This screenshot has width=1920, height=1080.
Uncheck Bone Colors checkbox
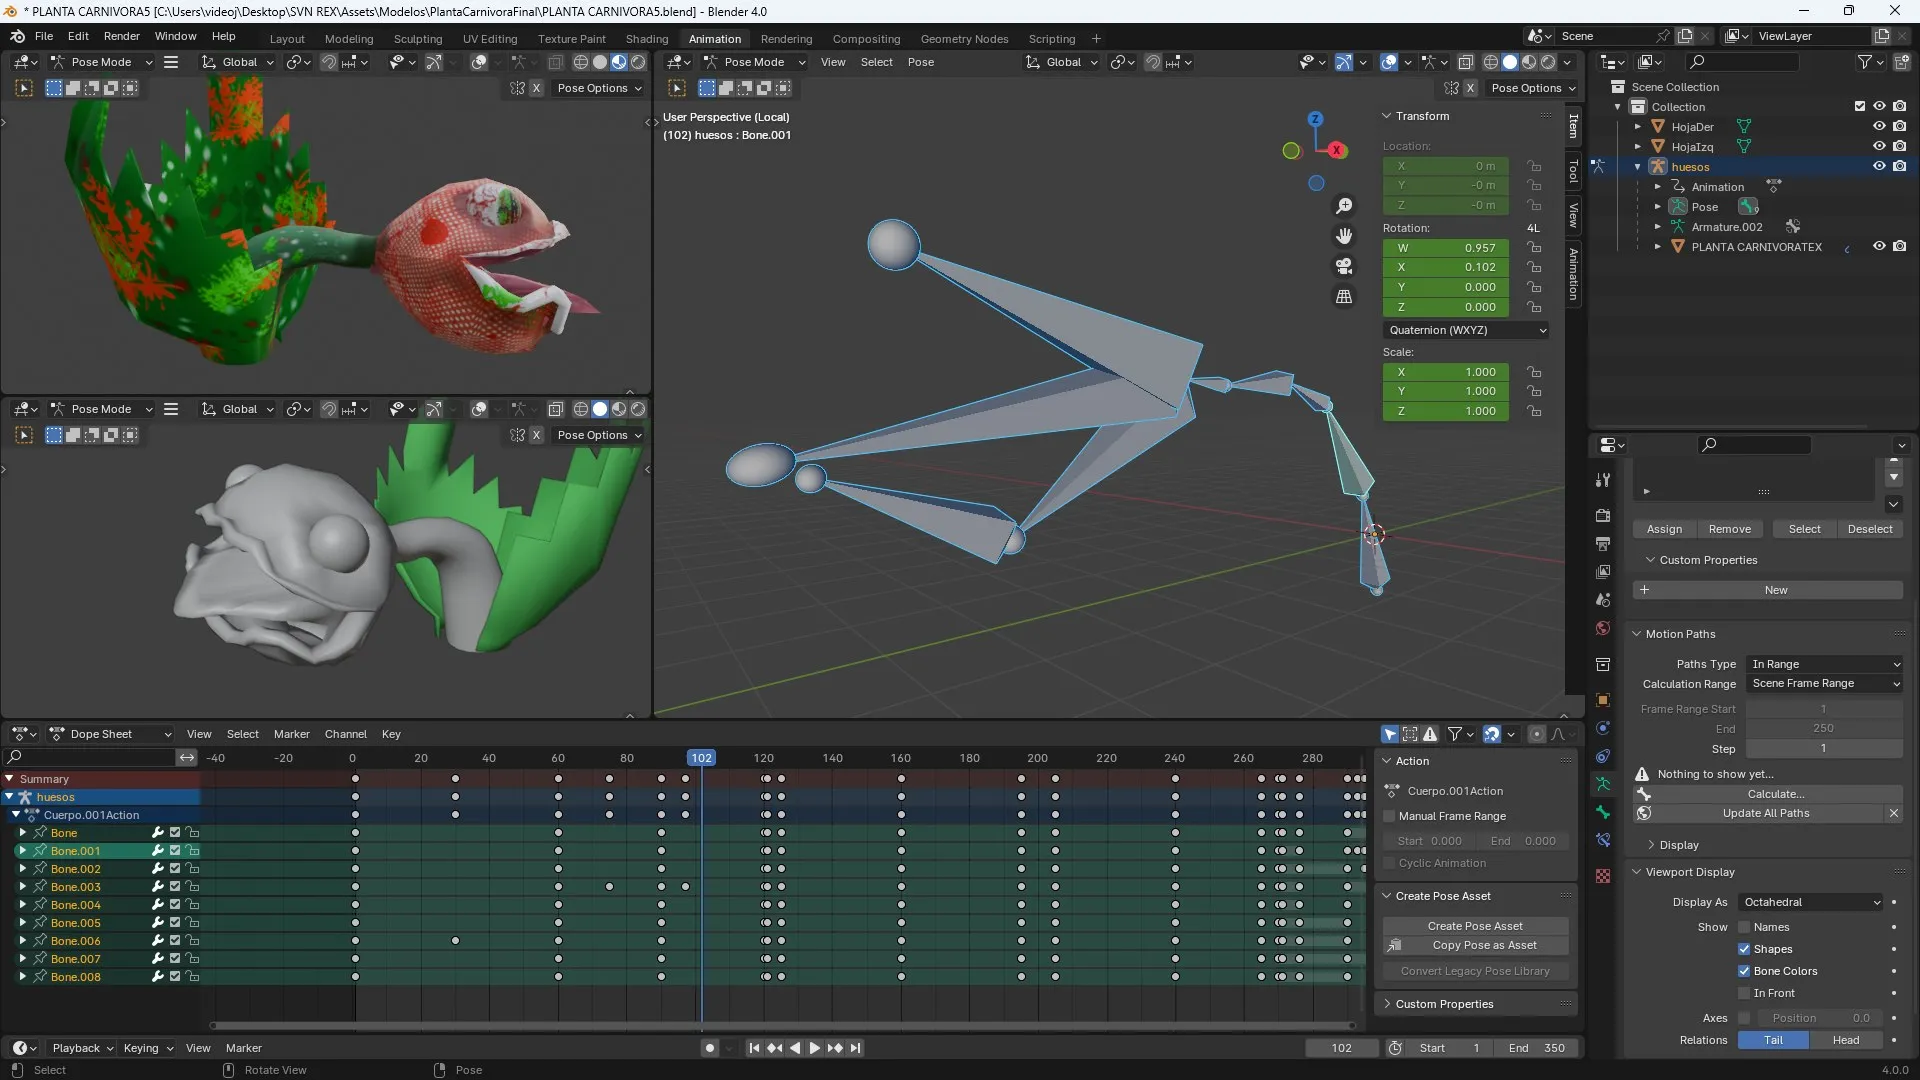(1744, 972)
